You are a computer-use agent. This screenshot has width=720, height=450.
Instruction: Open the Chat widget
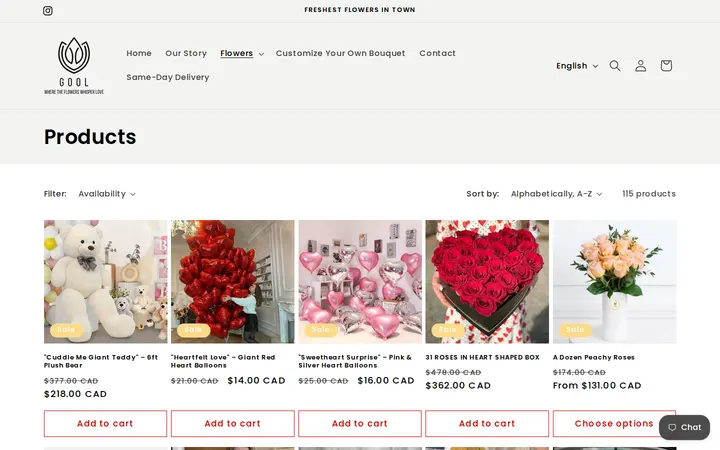pos(684,428)
